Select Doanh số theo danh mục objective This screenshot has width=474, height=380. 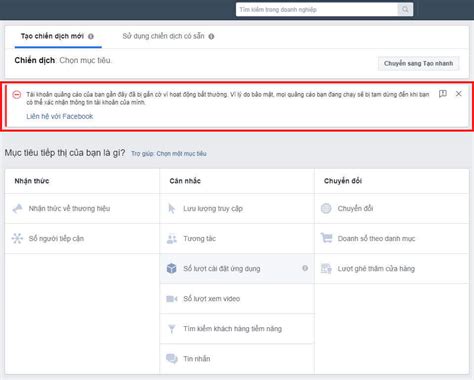(392, 239)
